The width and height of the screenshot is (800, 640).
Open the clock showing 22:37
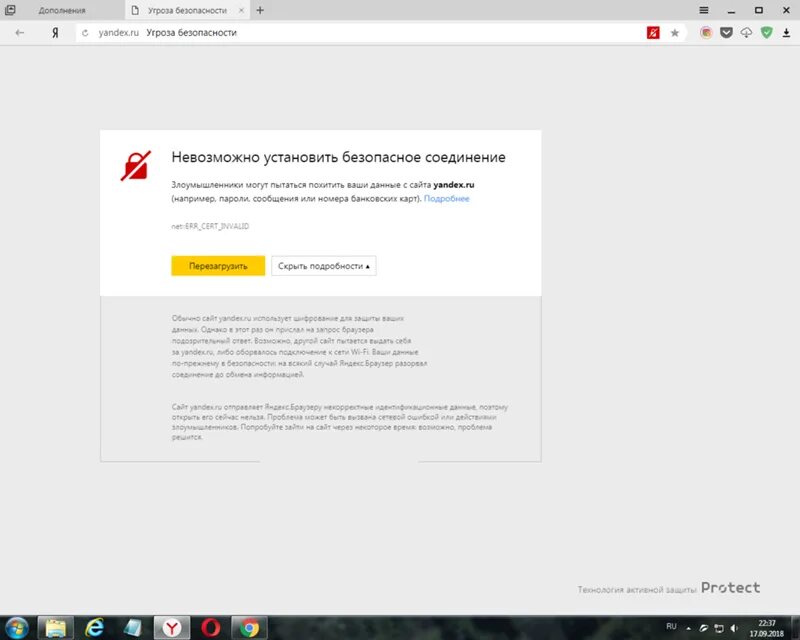coord(766,628)
